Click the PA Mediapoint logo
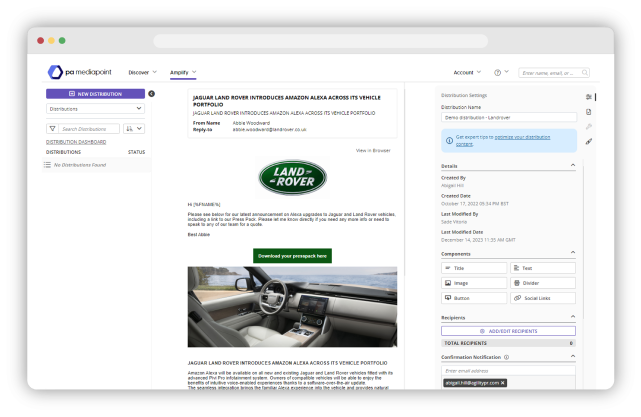This screenshot has height=417, width=641. pyautogui.click(x=79, y=72)
